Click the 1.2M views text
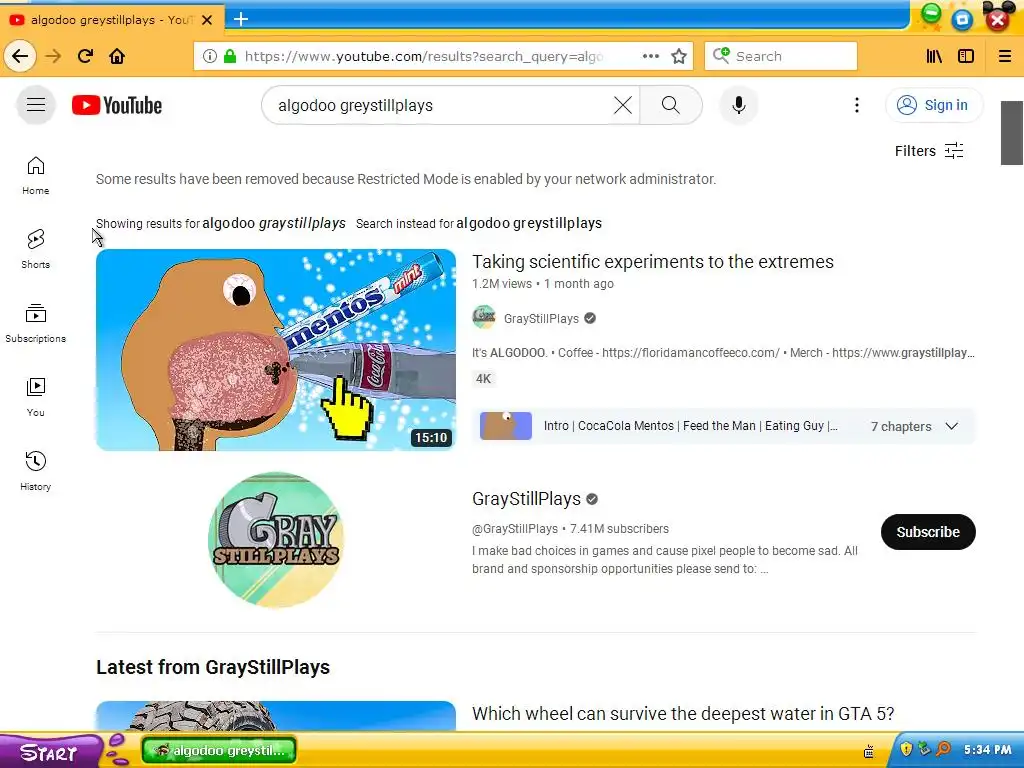 pos(502,284)
